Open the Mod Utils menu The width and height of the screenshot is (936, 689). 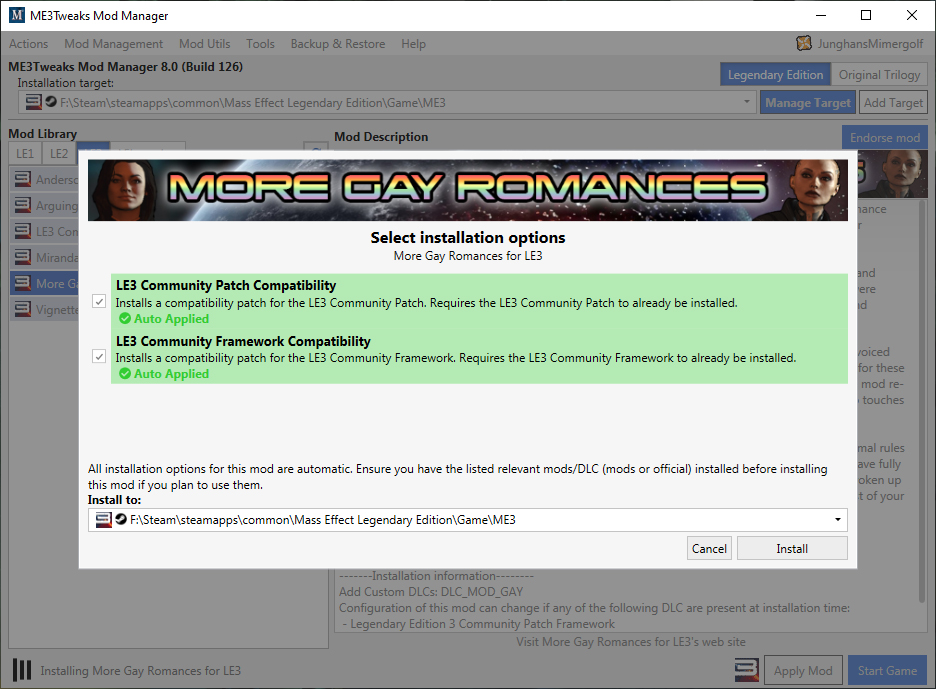pos(205,44)
